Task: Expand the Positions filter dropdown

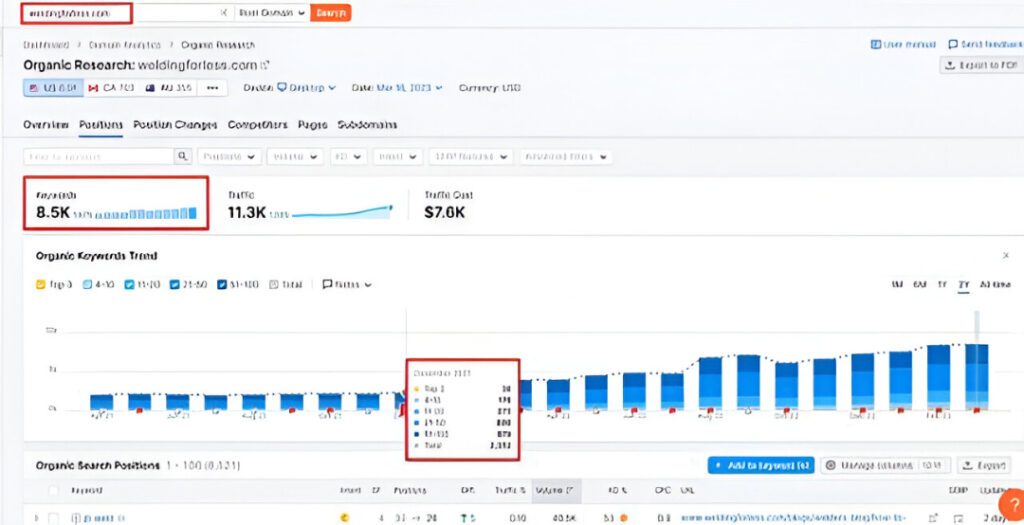Action: click(x=229, y=157)
